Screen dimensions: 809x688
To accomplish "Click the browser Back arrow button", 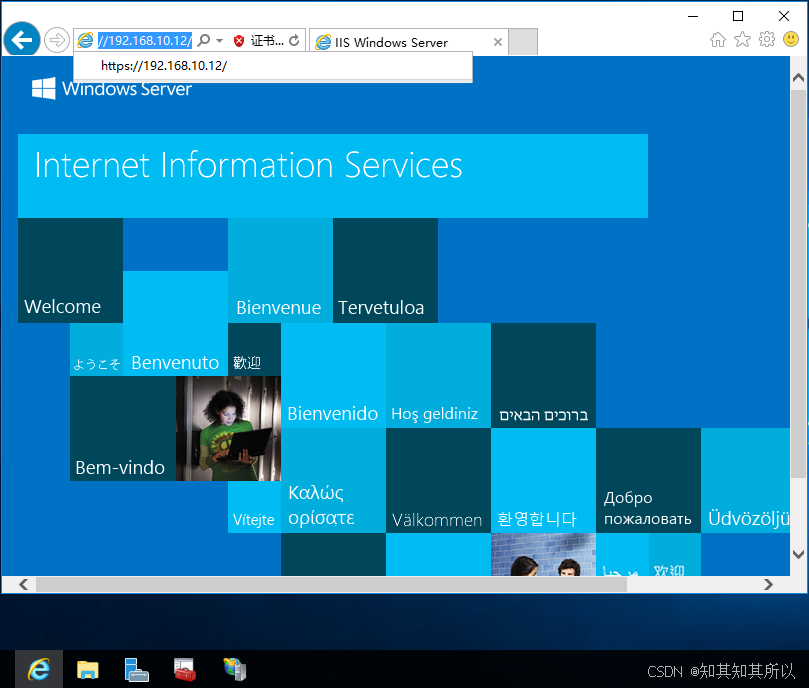I will 21,40.
